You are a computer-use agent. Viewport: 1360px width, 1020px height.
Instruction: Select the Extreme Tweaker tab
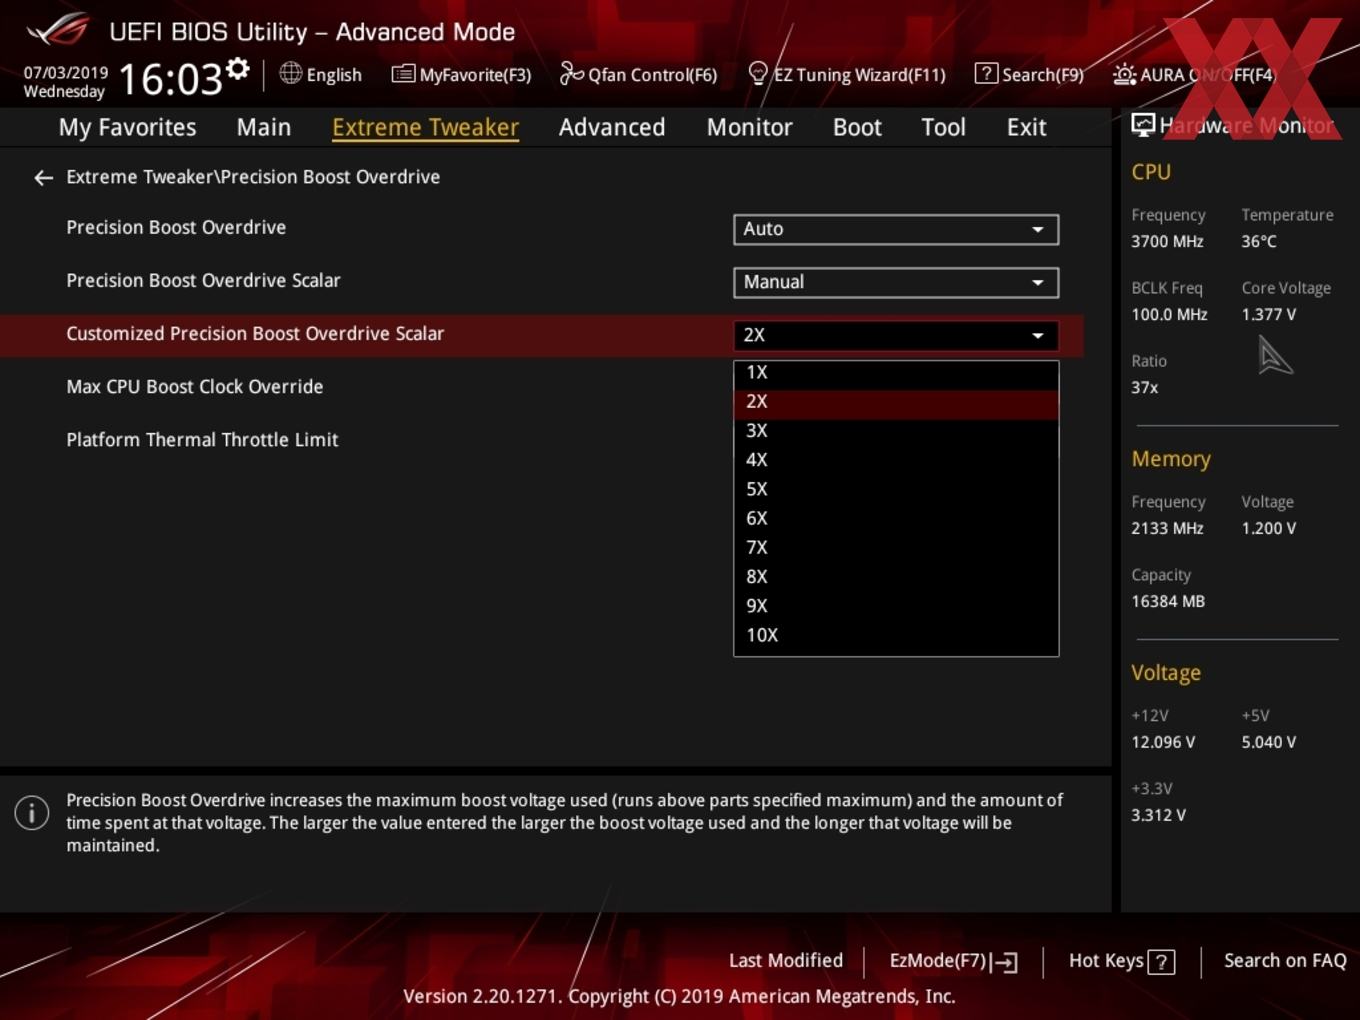pos(425,127)
